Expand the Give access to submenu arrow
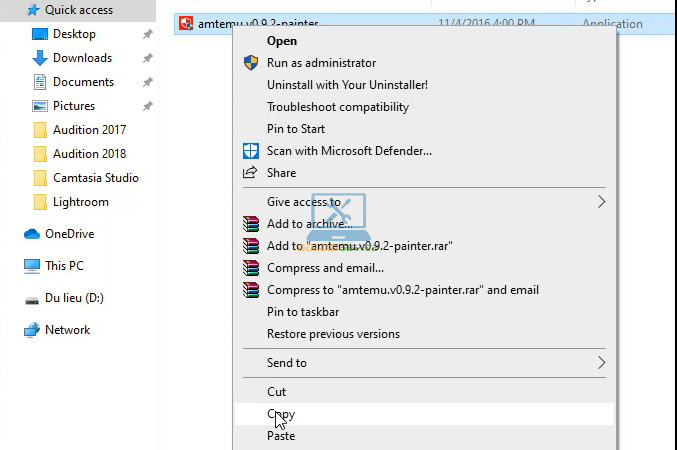Viewport: 677px width, 450px height. [x=601, y=202]
